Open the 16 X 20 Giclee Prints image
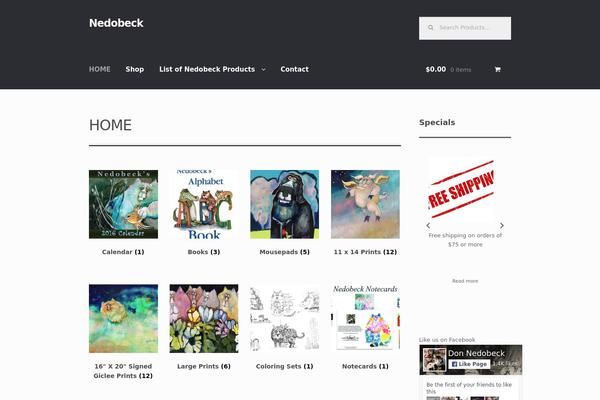 (123, 318)
